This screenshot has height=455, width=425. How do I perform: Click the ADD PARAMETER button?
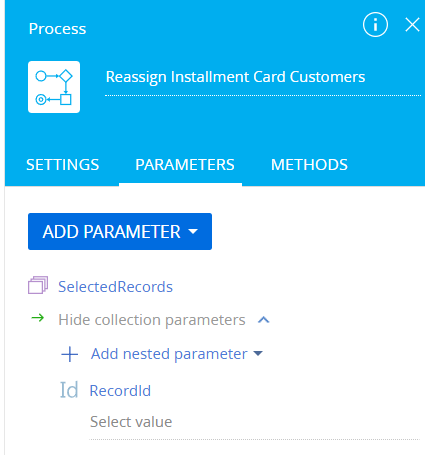pyautogui.click(x=120, y=231)
